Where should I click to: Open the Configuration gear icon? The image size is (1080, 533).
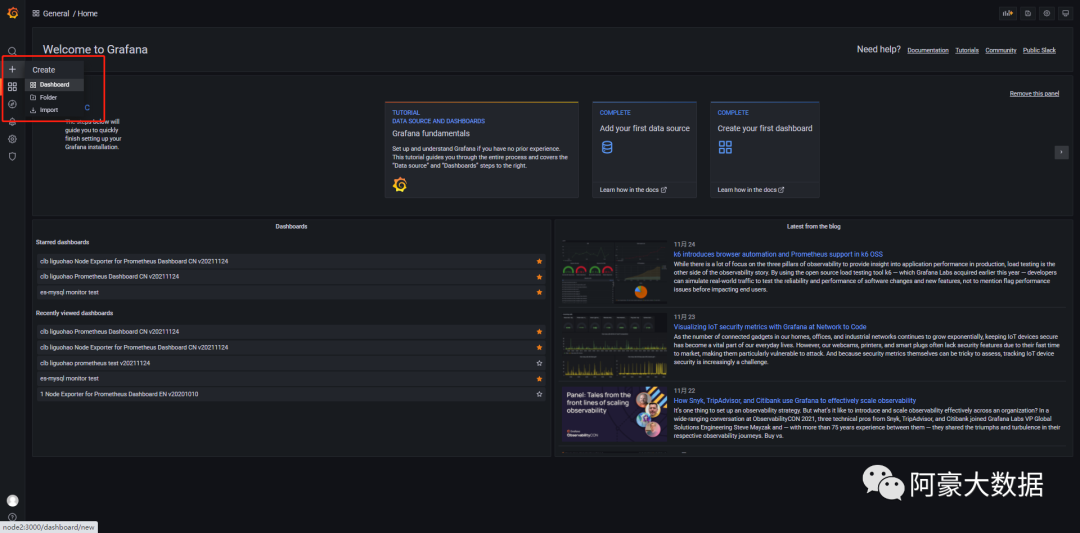coord(12,139)
